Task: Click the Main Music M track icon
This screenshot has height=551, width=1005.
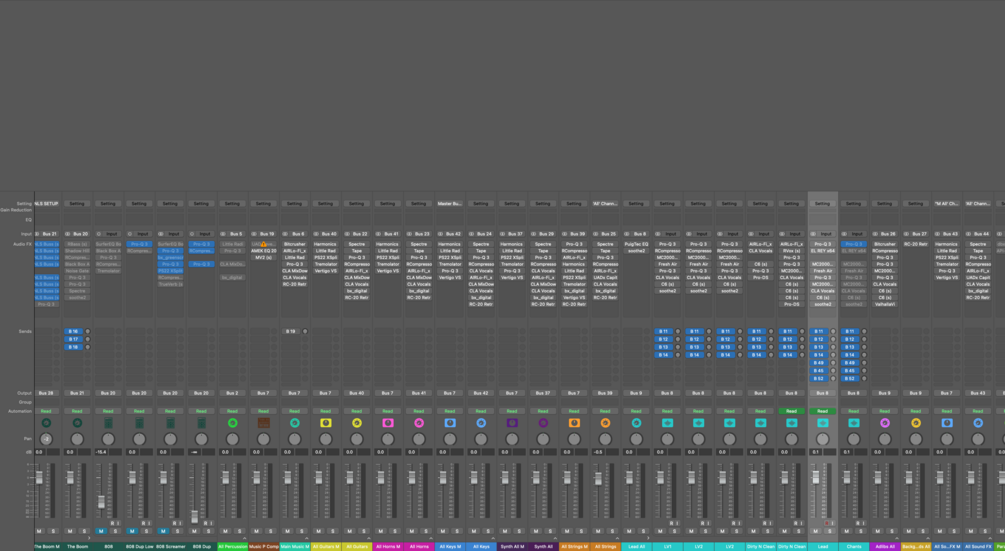Action: tap(294, 423)
